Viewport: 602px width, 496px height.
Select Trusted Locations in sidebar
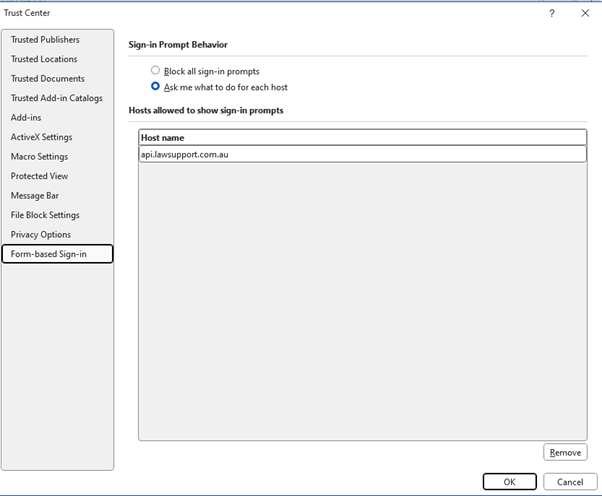[x=44, y=59]
